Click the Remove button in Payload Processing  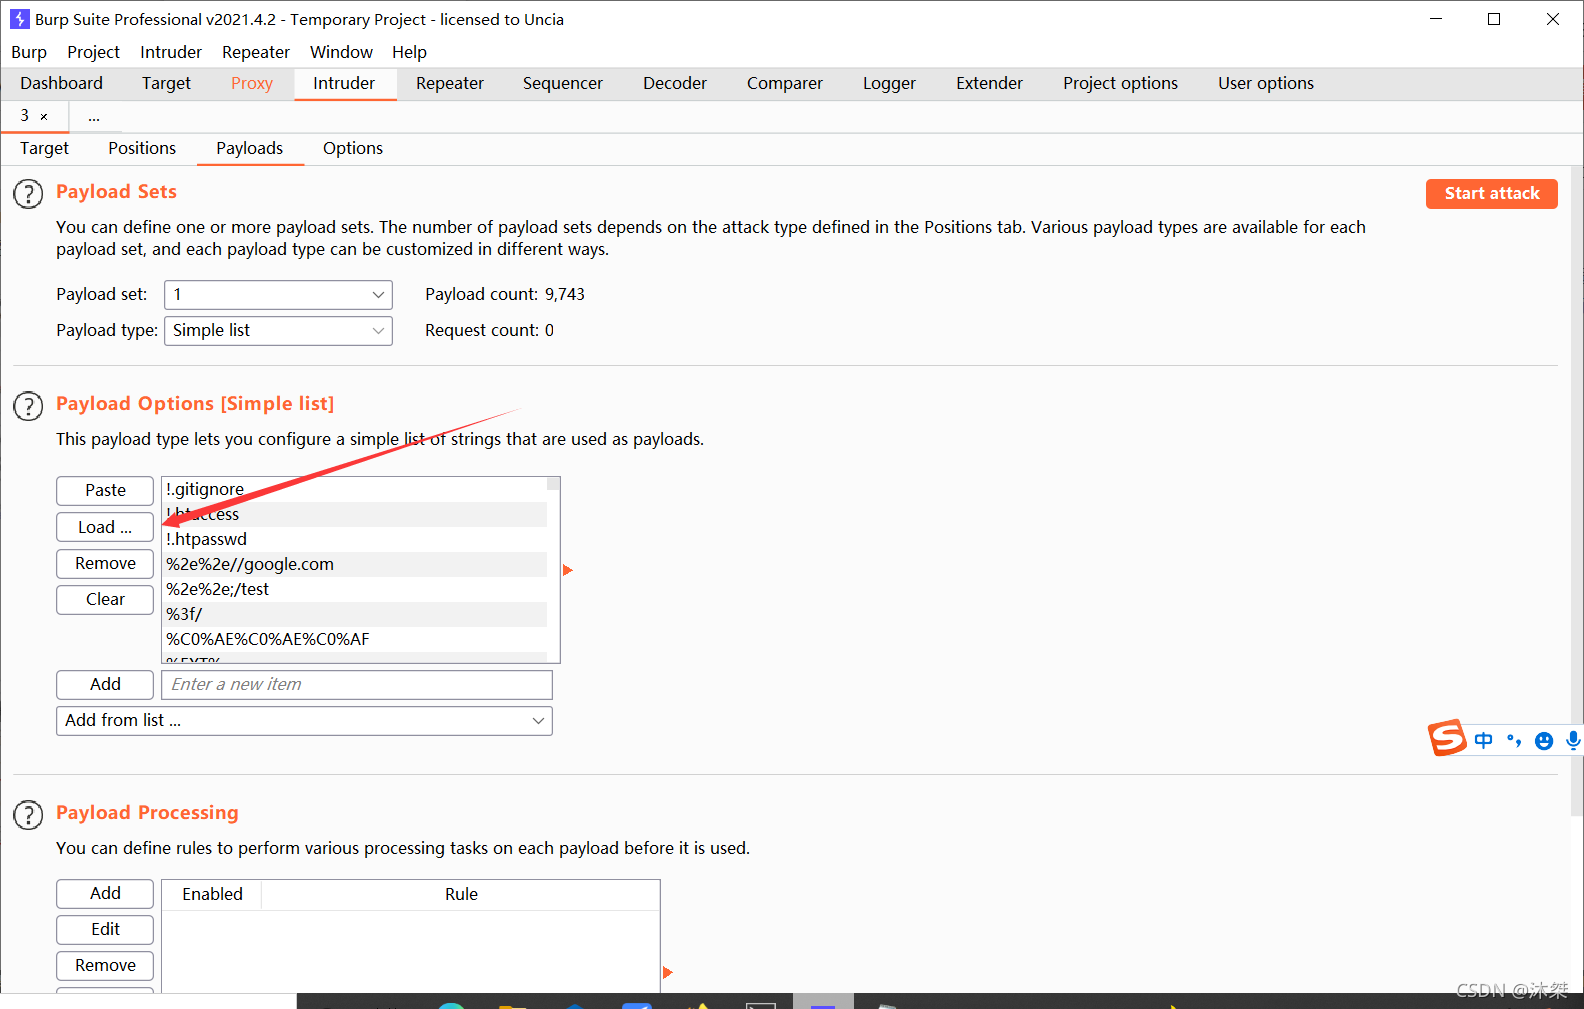(x=105, y=966)
